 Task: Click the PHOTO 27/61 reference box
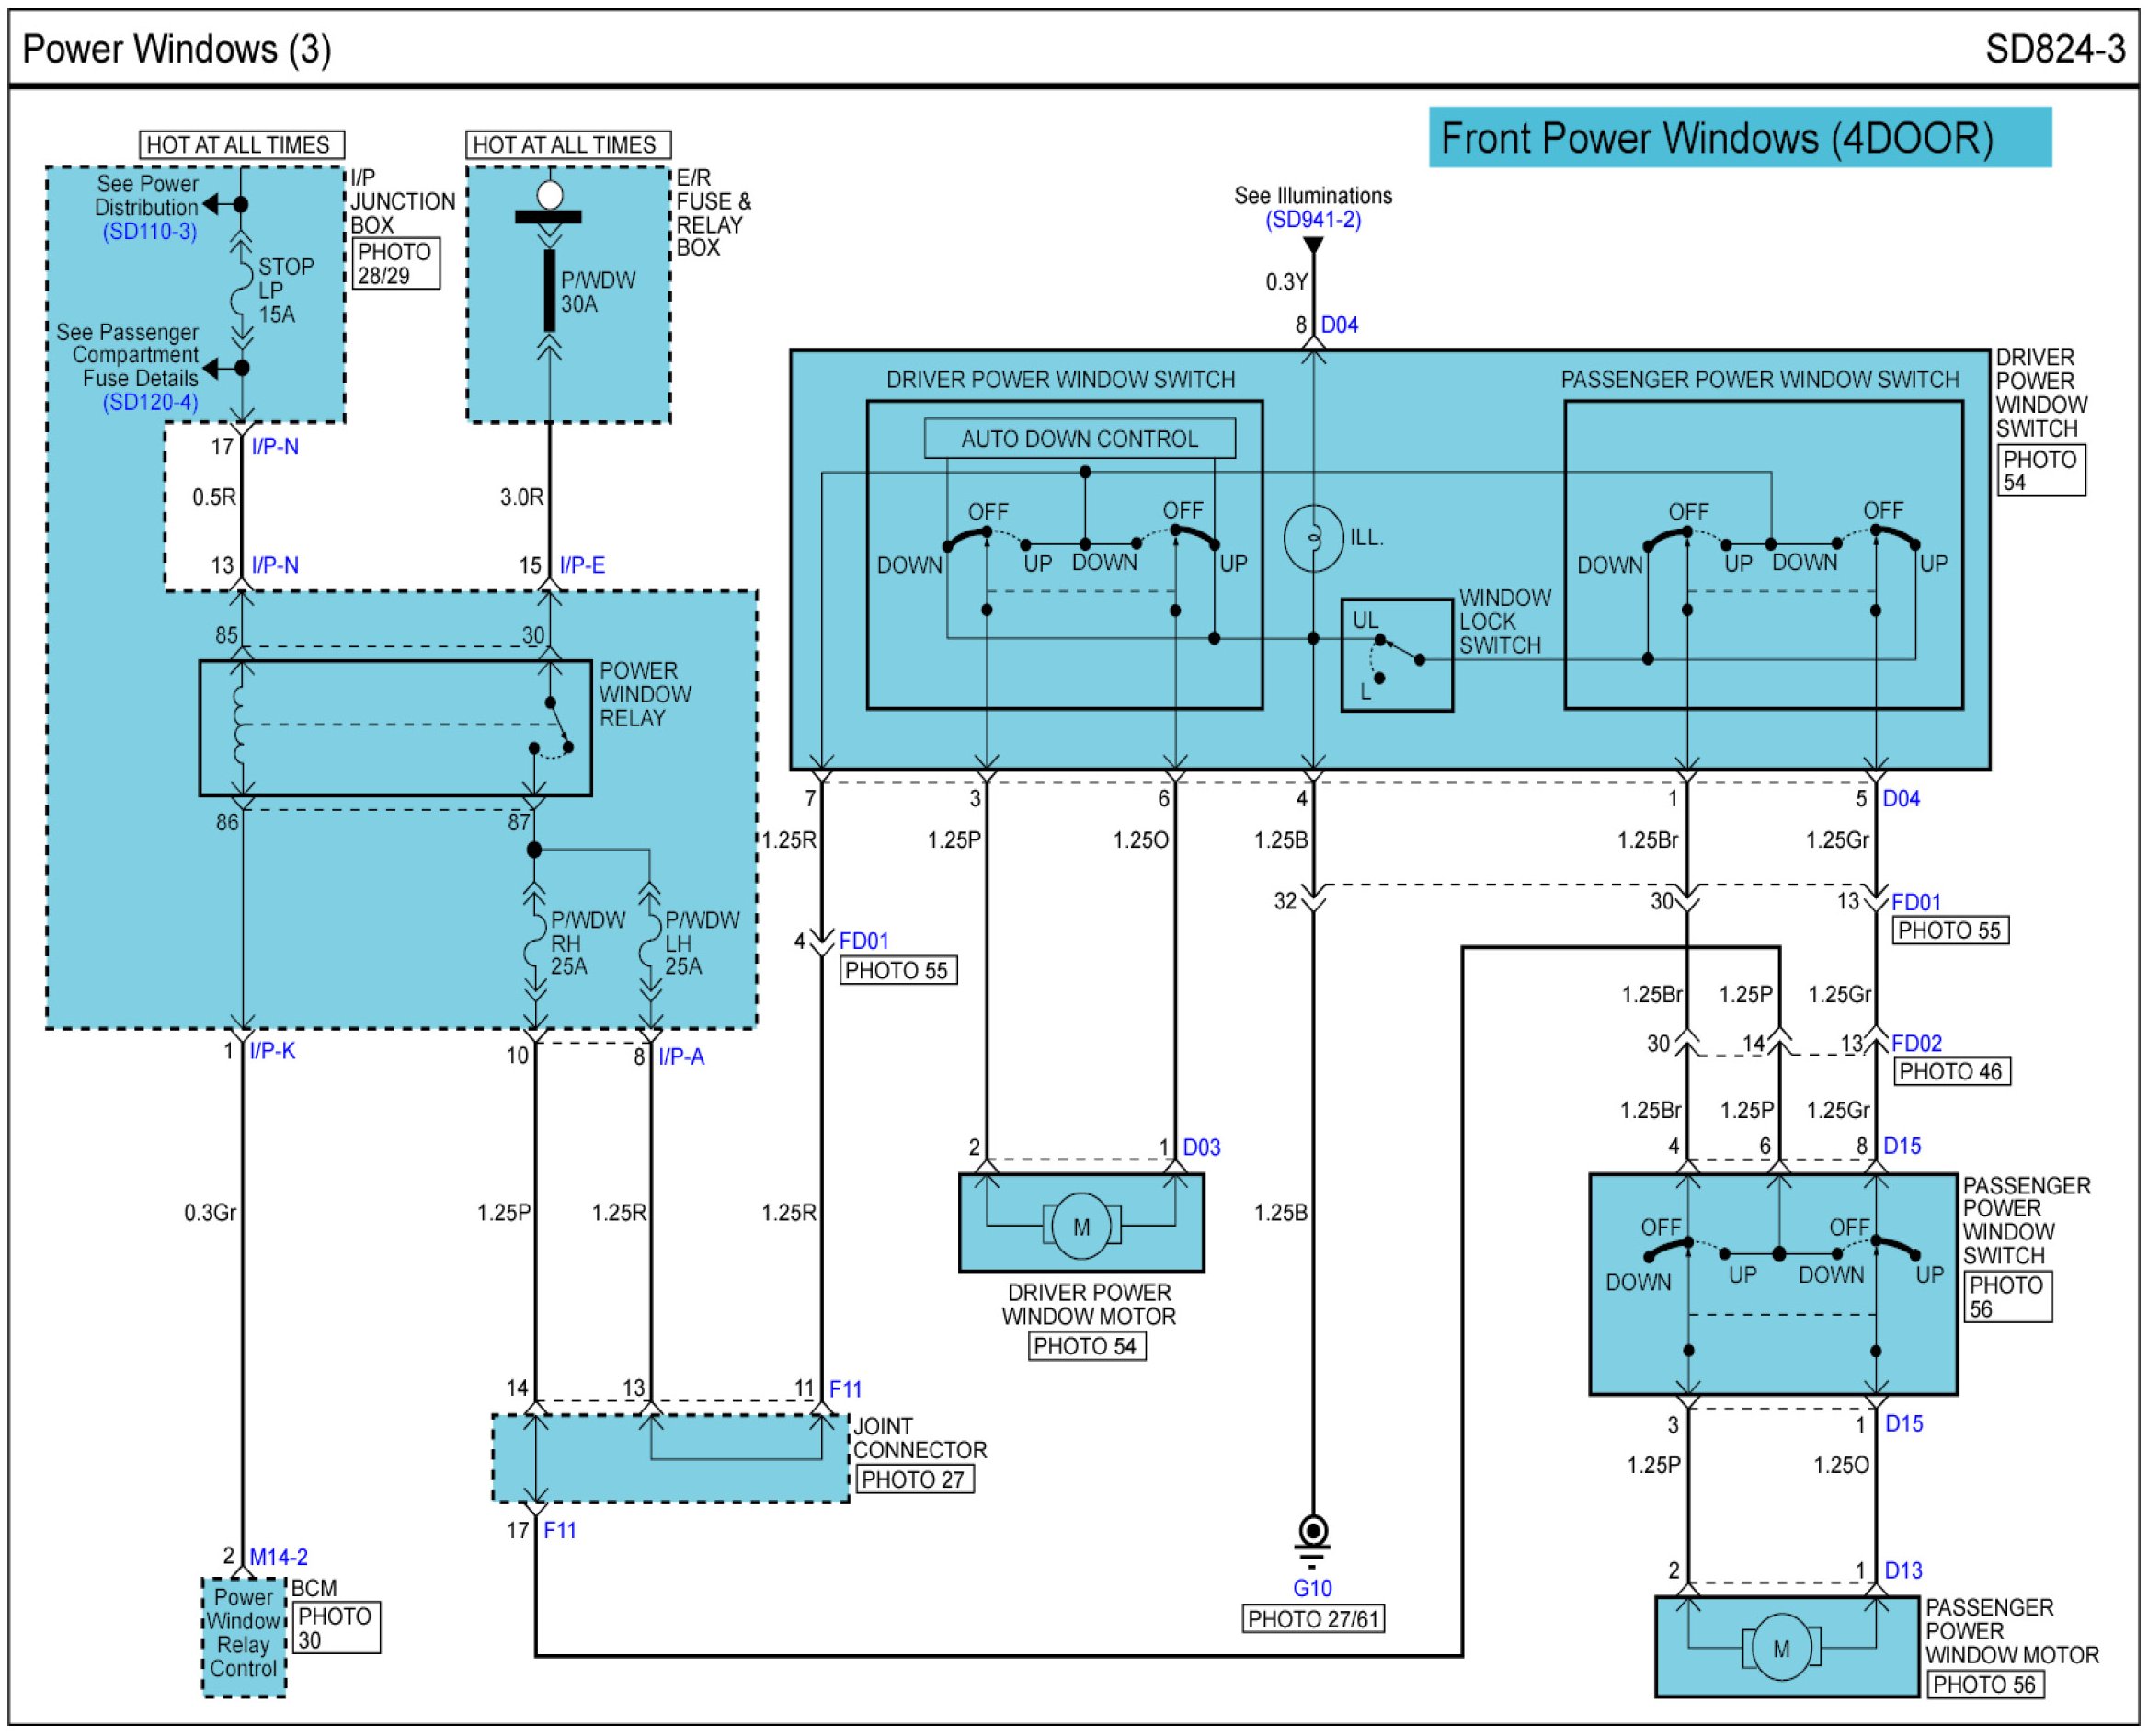1313,1618
